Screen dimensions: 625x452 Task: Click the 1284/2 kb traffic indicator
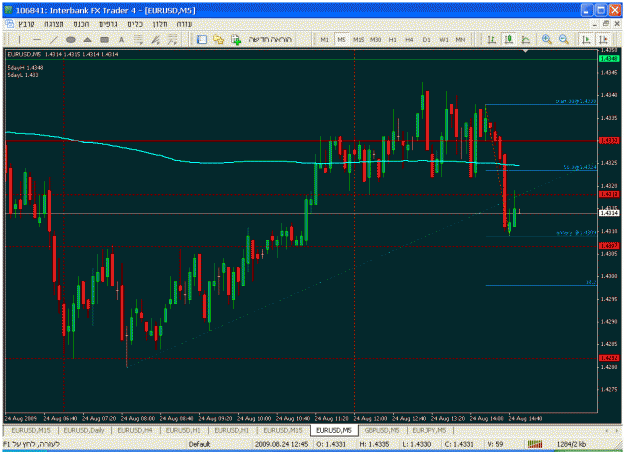pos(571,444)
